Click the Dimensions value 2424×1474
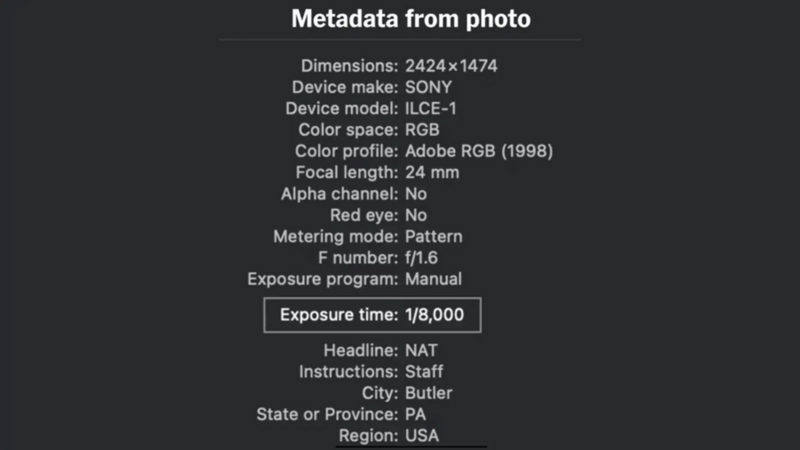This screenshot has width=800, height=450. click(x=451, y=66)
